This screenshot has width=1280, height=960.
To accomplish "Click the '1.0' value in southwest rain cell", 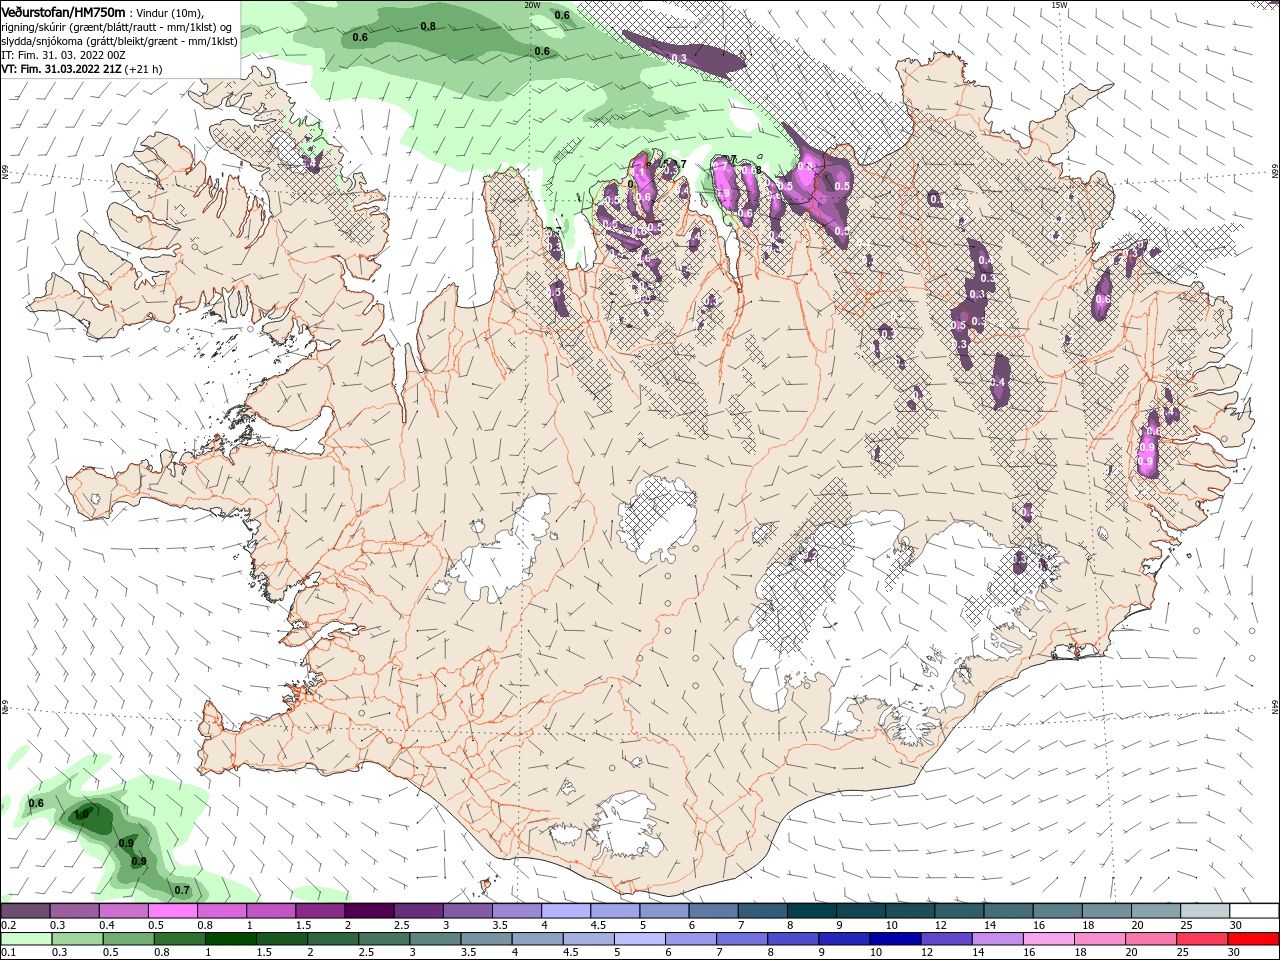I will coord(82,815).
